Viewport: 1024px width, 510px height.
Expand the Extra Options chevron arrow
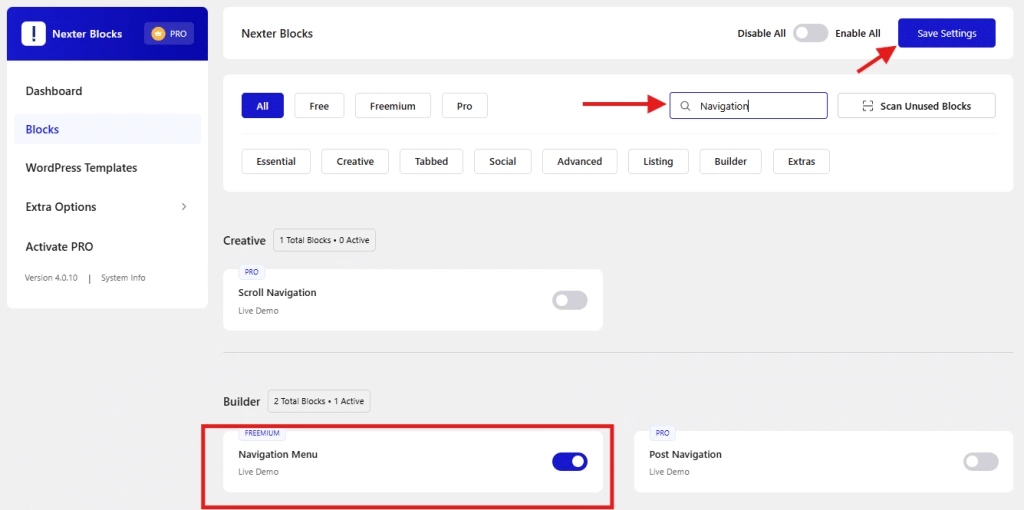(183, 207)
